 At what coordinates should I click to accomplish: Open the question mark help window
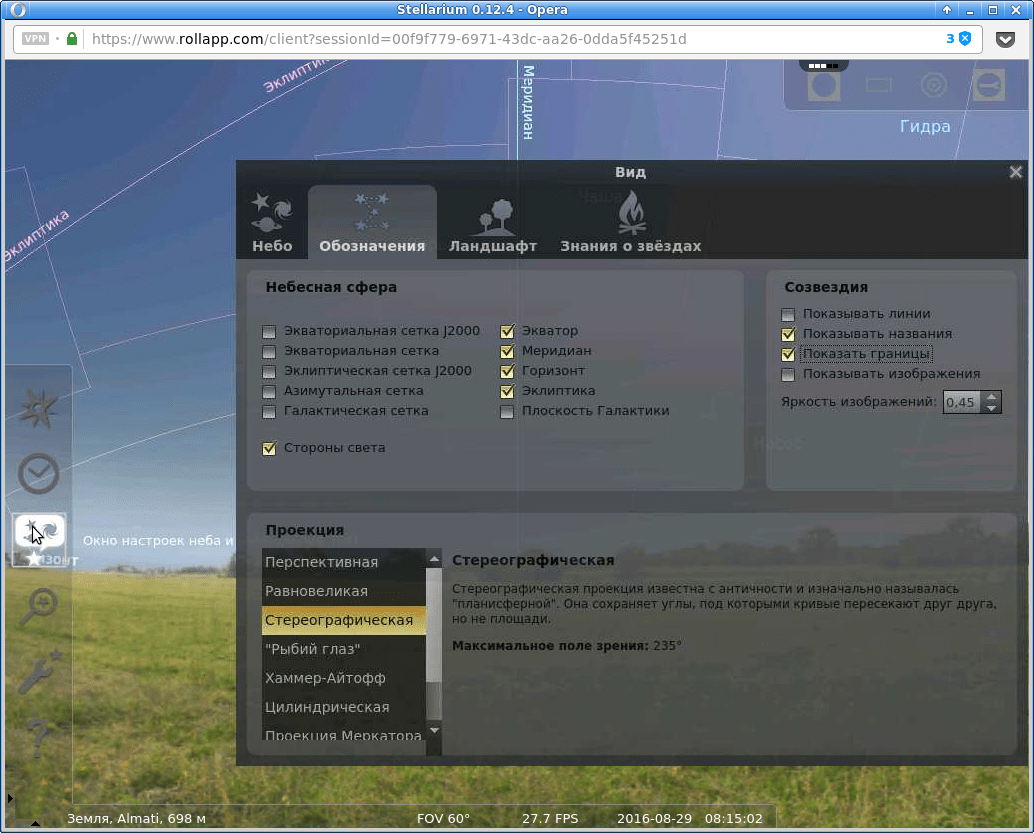pos(38,738)
